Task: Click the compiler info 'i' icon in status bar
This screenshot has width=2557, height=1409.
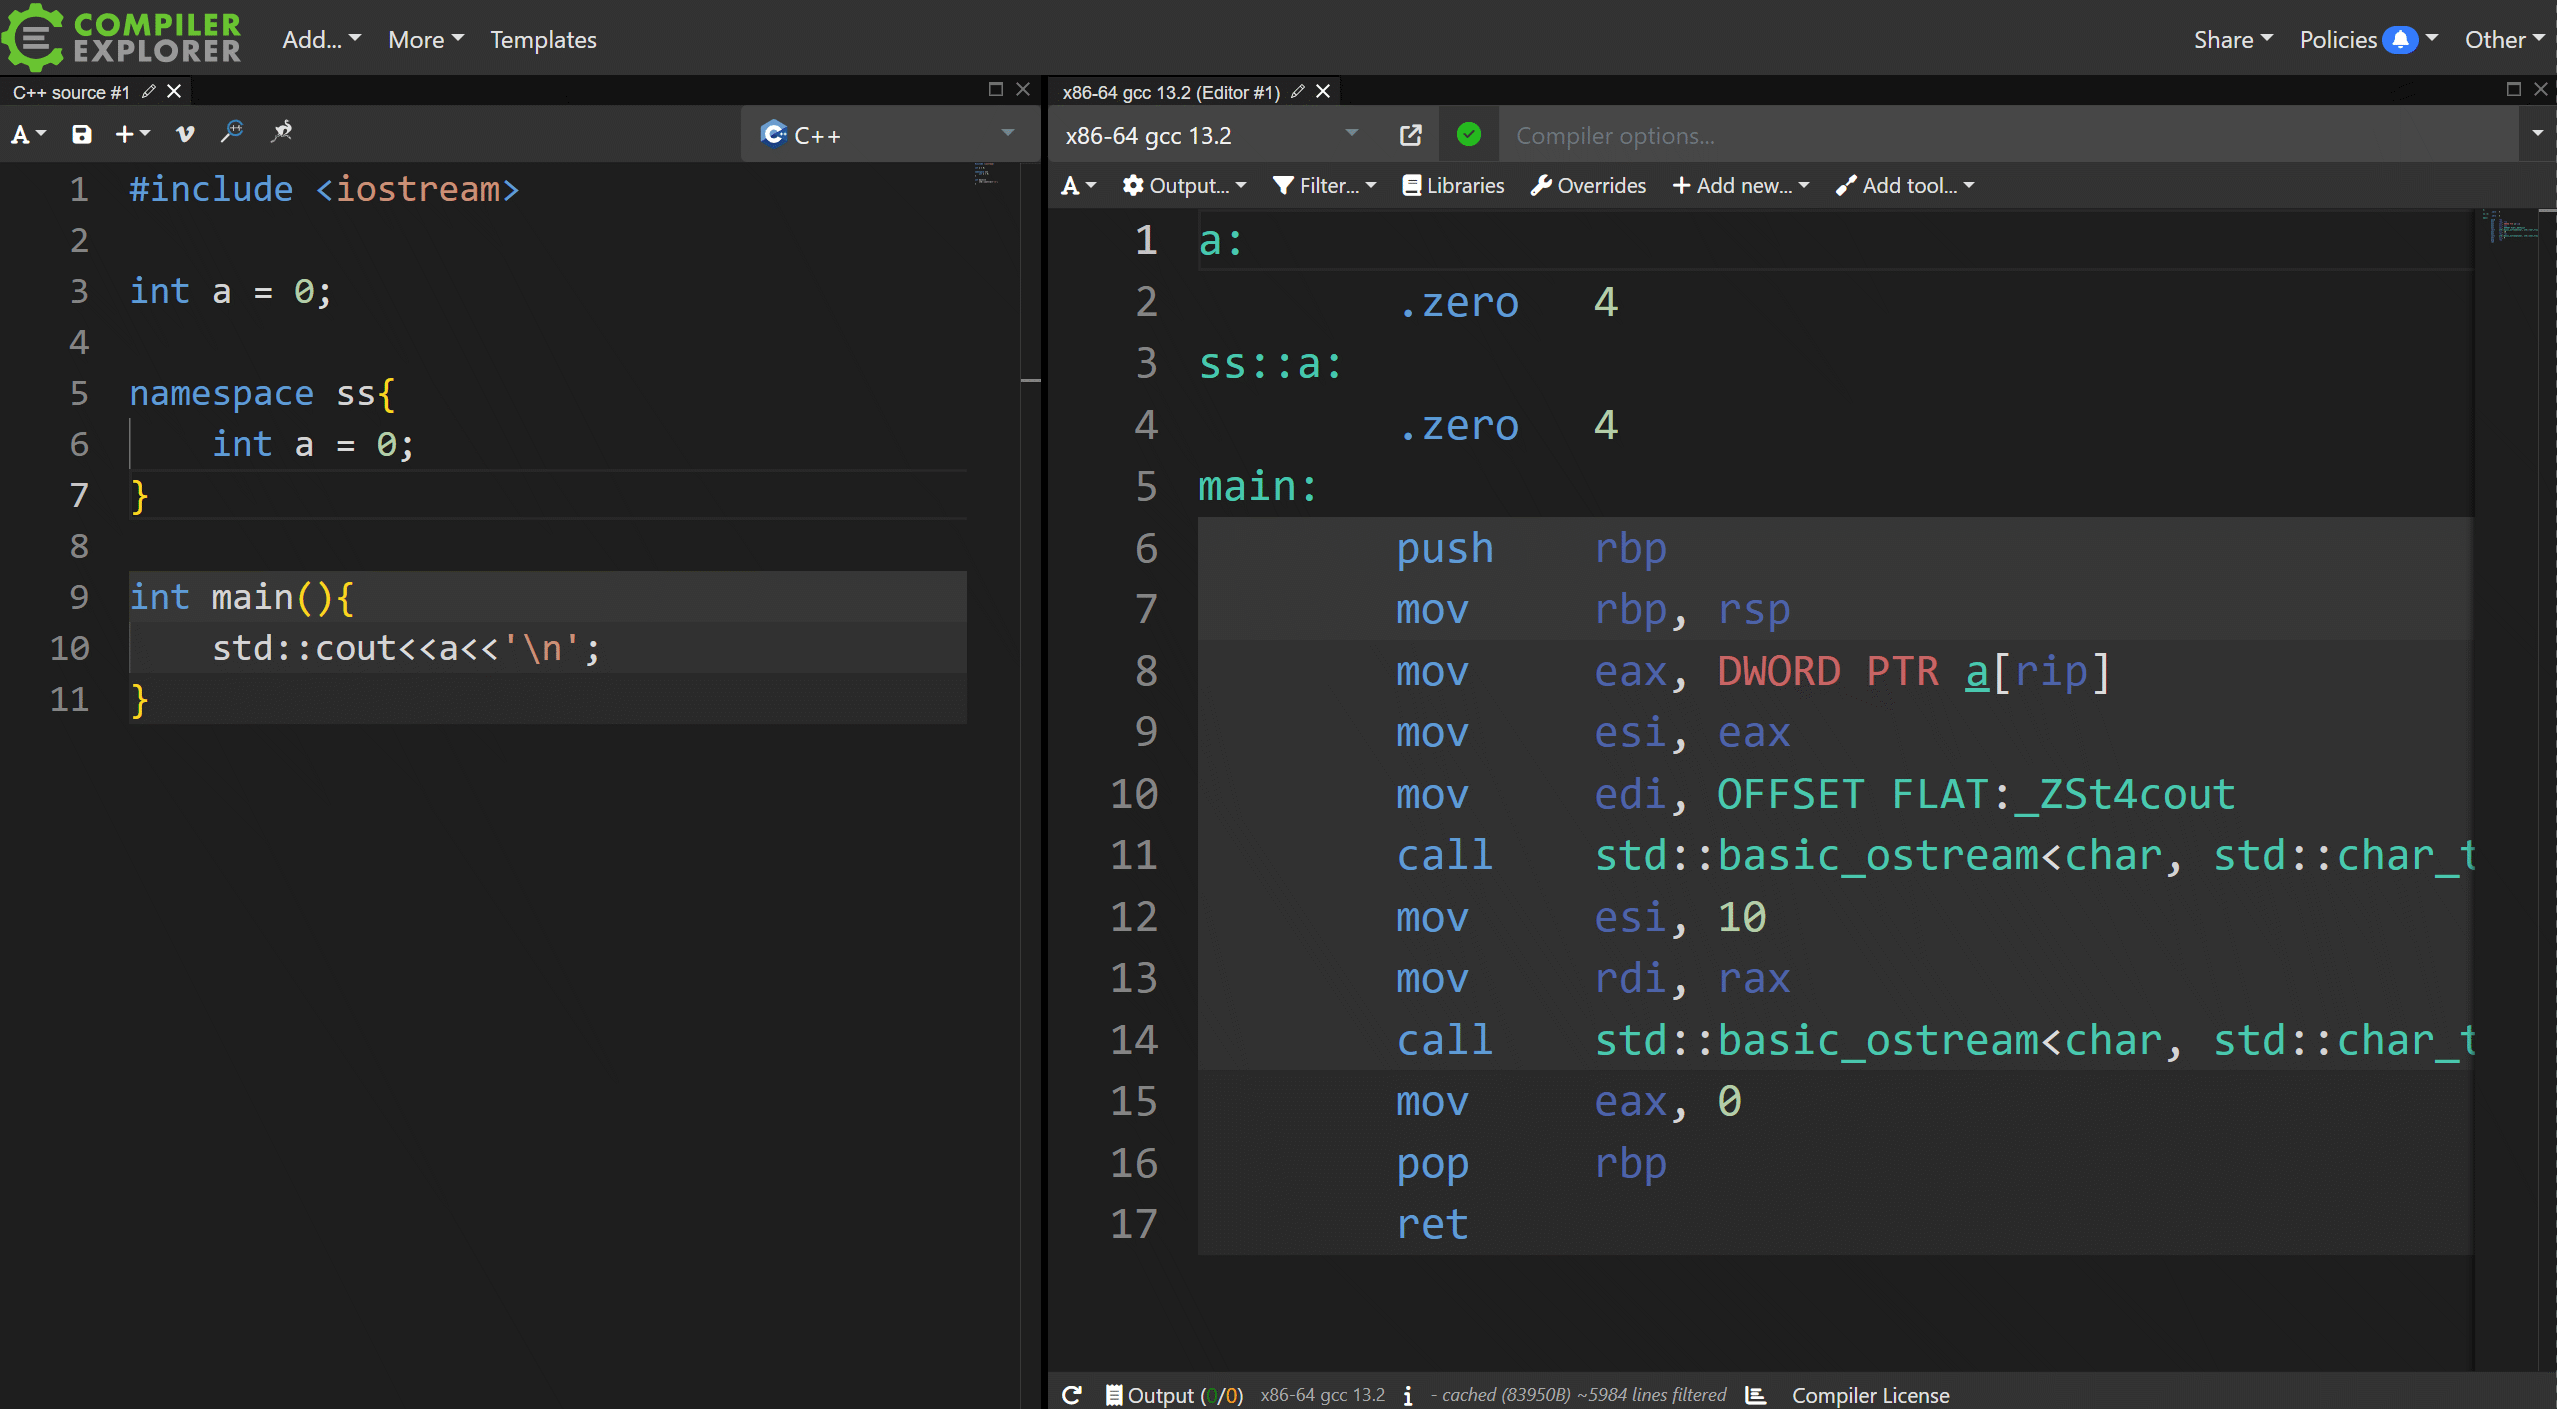Action: (x=1408, y=1394)
